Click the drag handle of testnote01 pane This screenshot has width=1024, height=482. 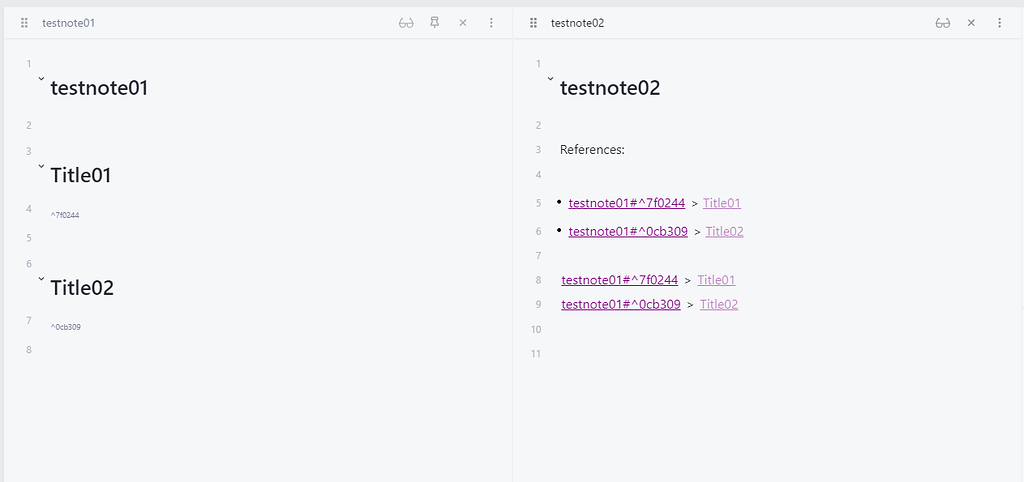pos(24,23)
